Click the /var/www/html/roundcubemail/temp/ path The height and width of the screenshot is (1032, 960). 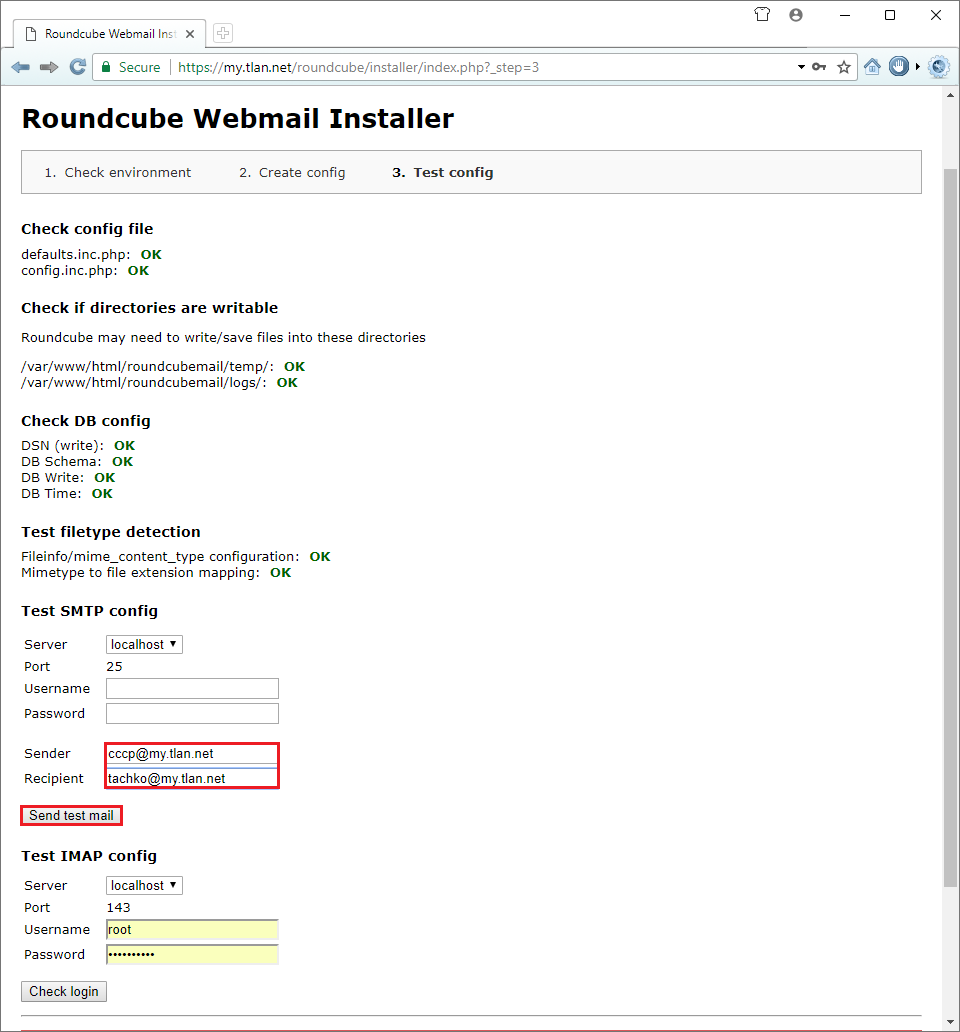click(147, 367)
